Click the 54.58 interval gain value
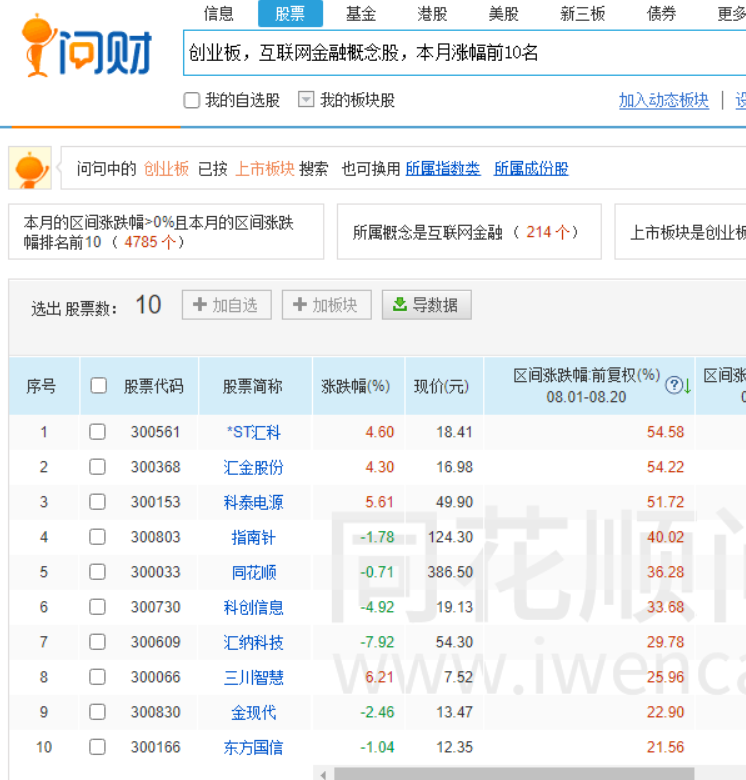Viewport: 746px width, 780px height. click(665, 431)
